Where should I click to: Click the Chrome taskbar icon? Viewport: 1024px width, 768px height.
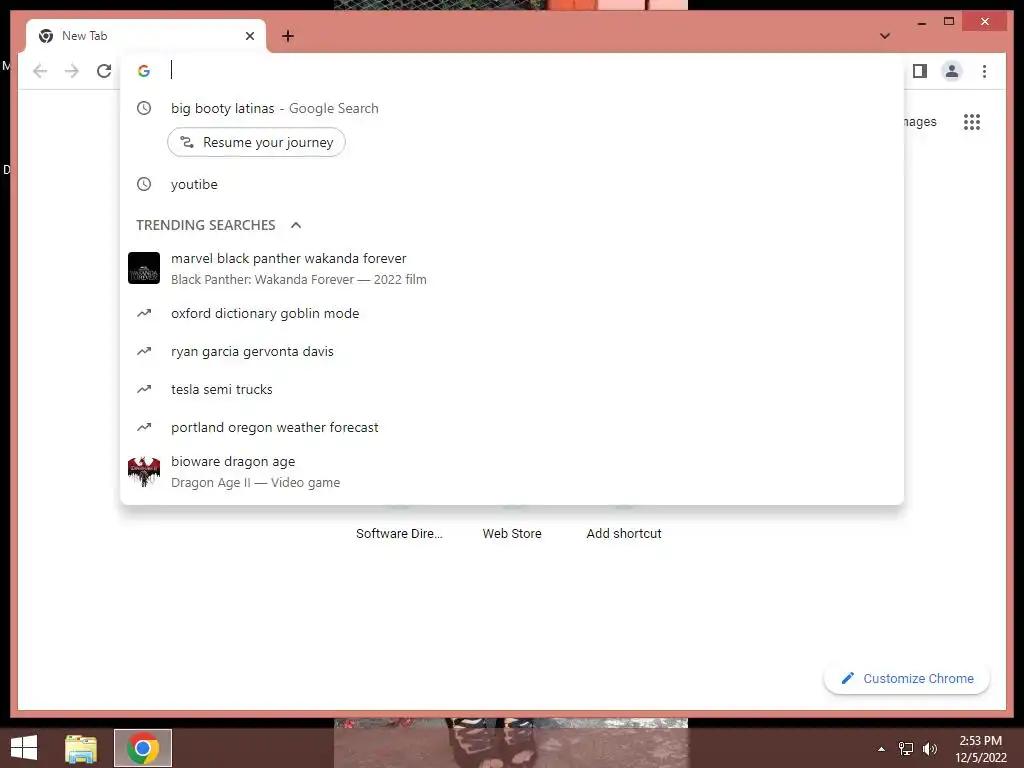pyautogui.click(x=143, y=748)
